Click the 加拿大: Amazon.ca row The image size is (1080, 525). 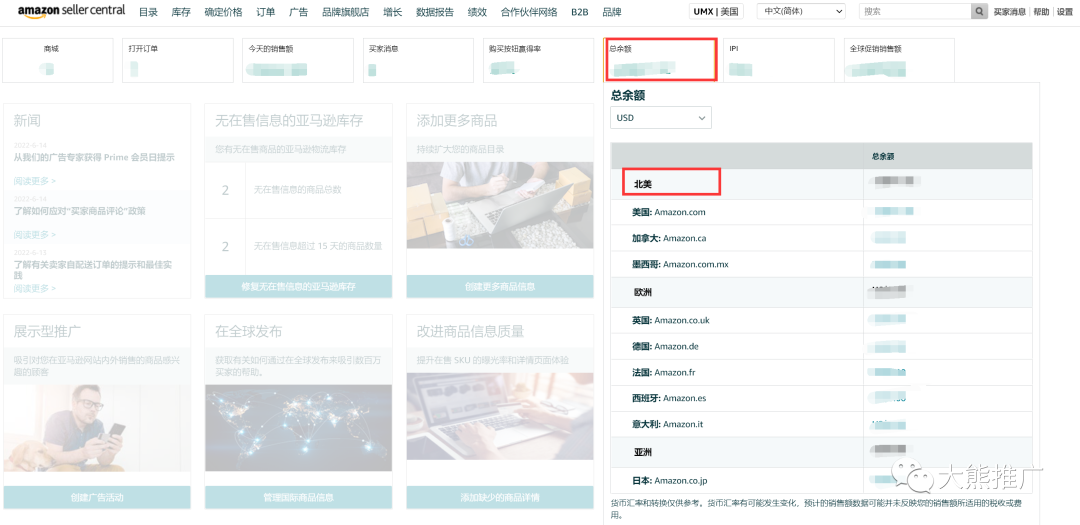click(x=821, y=238)
